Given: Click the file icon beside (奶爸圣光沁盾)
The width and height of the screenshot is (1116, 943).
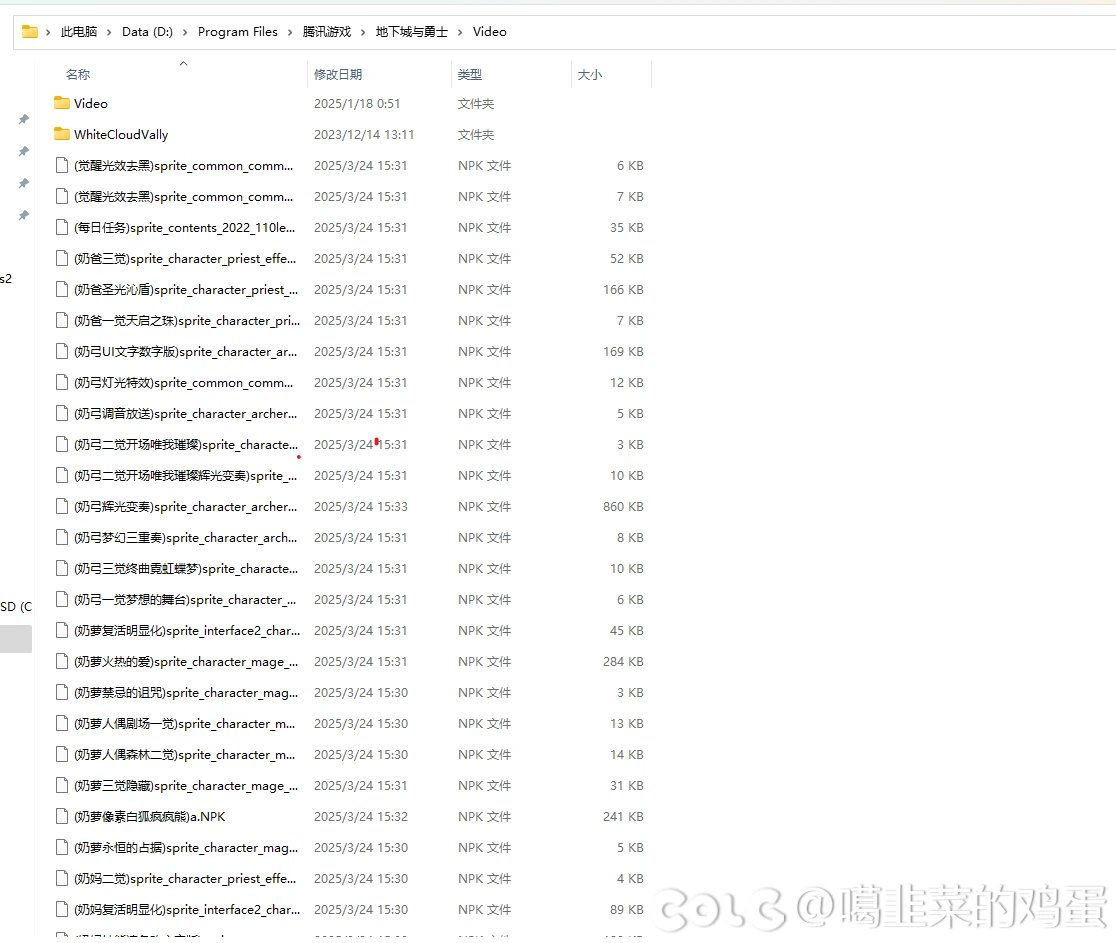Looking at the screenshot, I should tap(62, 290).
